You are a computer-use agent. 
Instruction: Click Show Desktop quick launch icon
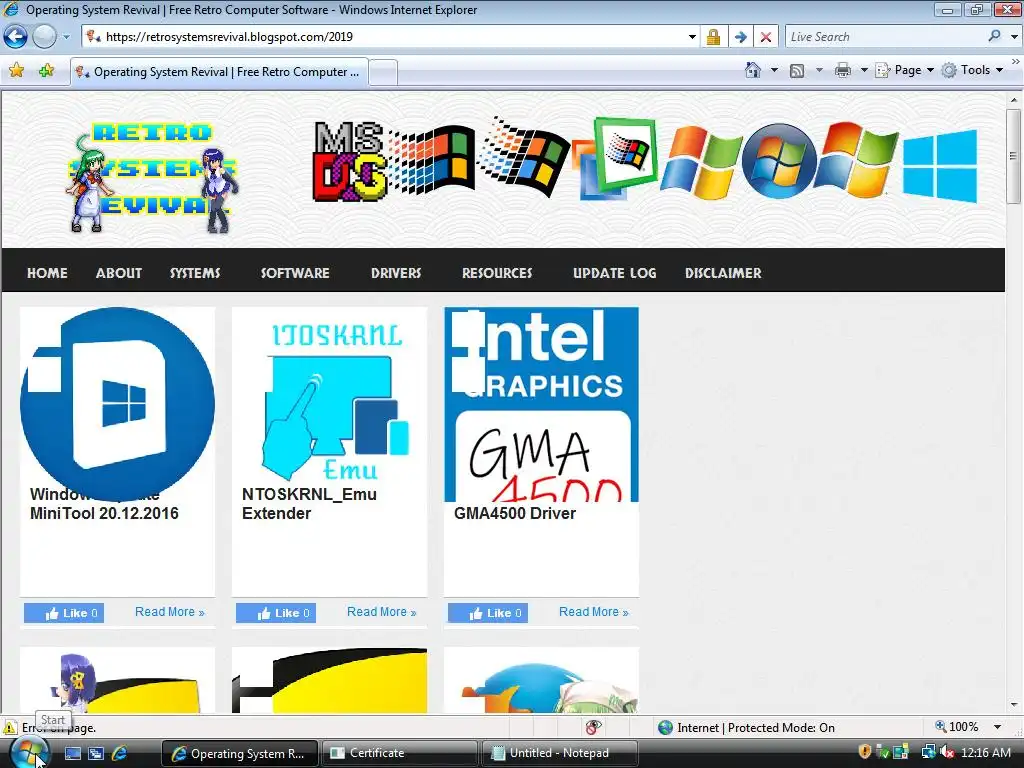click(x=72, y=753)
